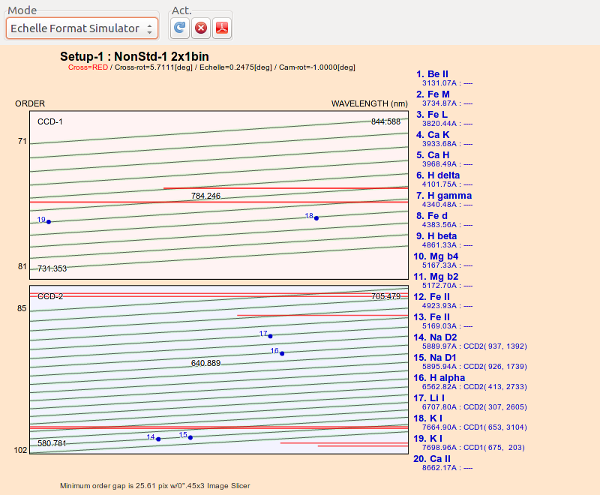
Task: Click the CCD-2 label in lower plot
Action: click(x=50, y=296)
